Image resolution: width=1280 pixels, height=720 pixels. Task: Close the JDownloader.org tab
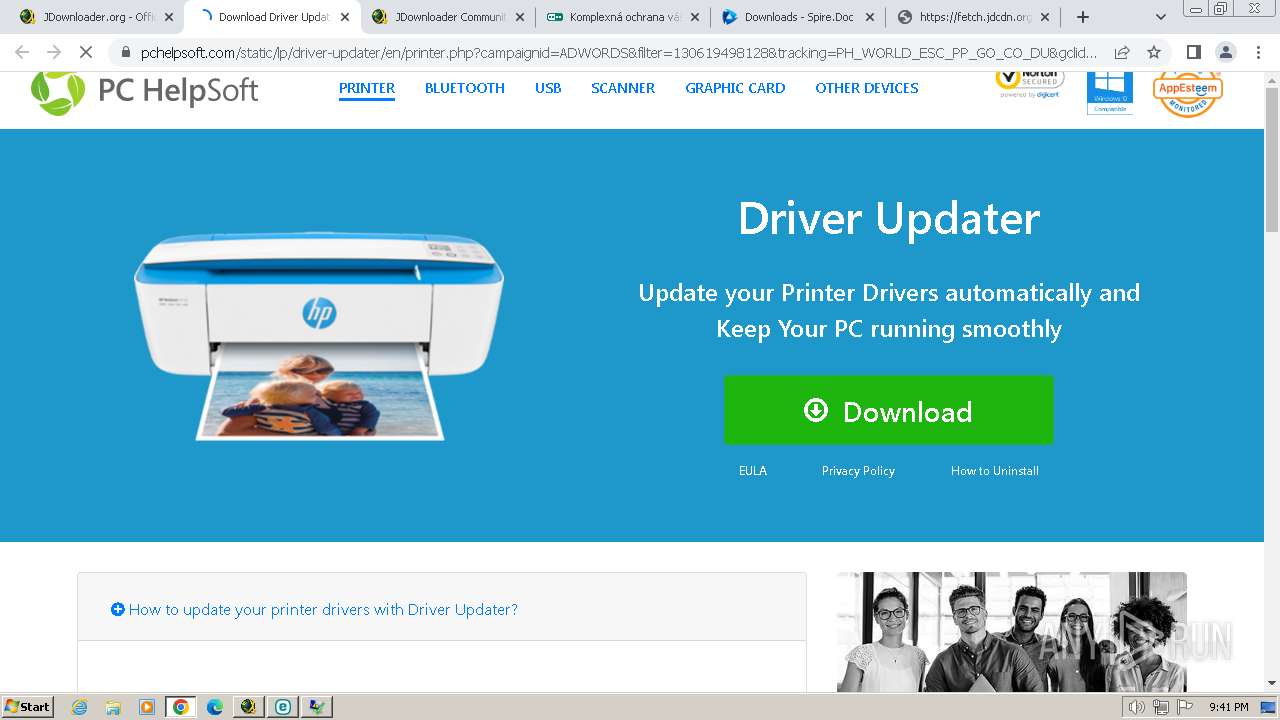coord(169,17)
